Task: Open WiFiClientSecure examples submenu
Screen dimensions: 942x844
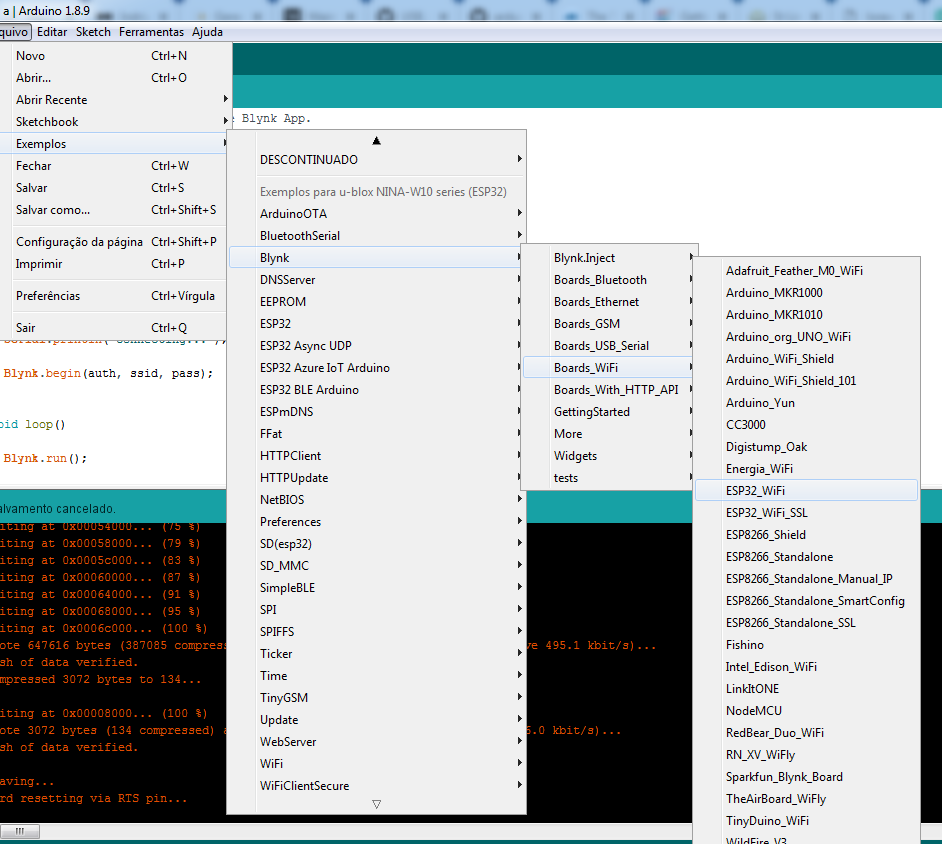Action: coord(377,786)
